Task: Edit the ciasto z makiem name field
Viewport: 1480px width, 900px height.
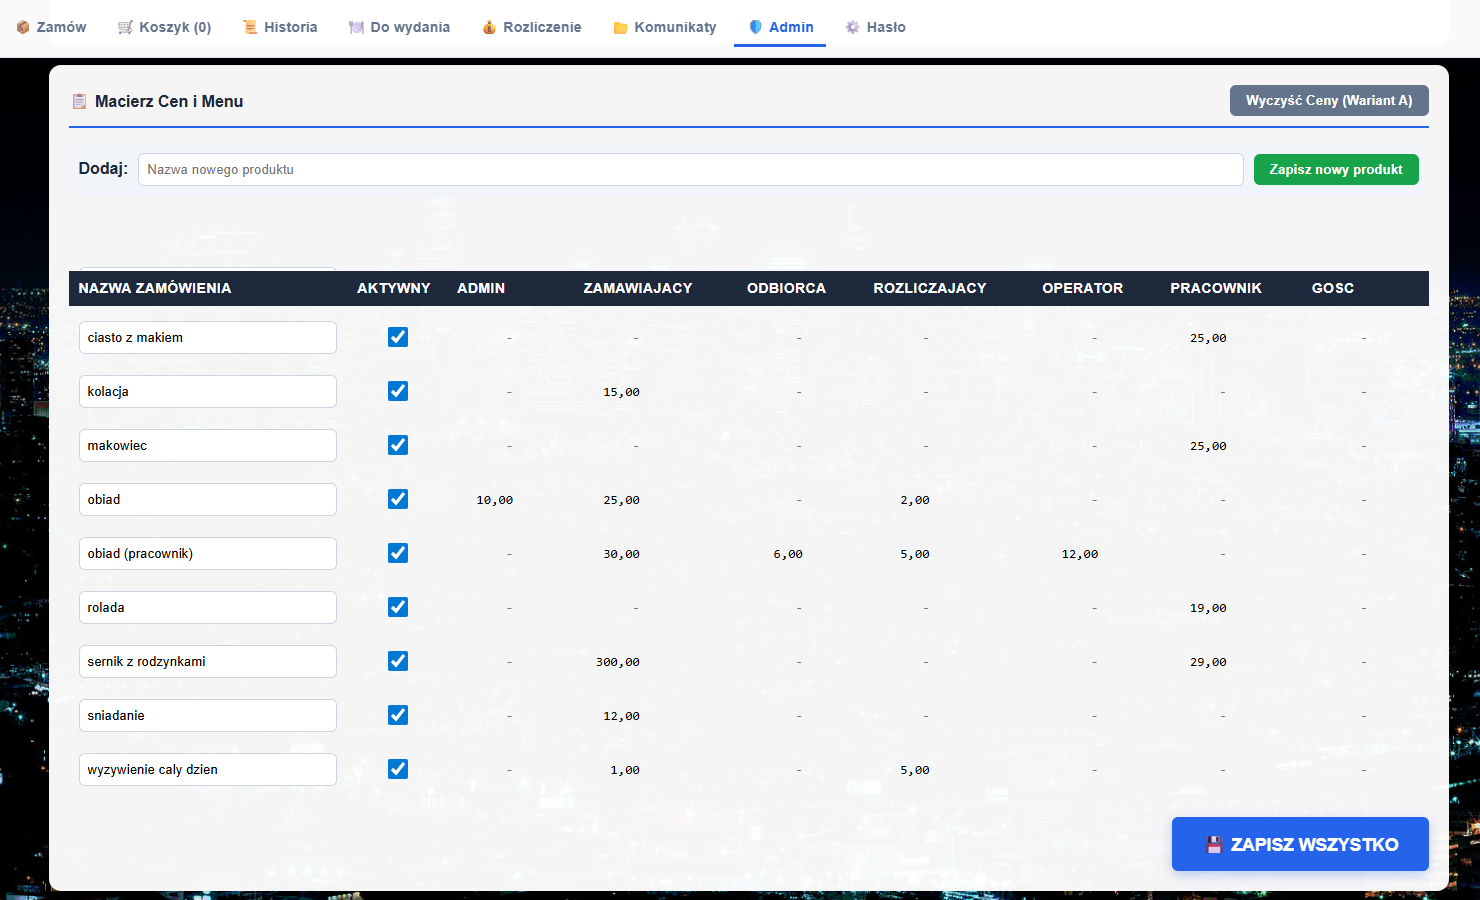Action: (208, 337)
